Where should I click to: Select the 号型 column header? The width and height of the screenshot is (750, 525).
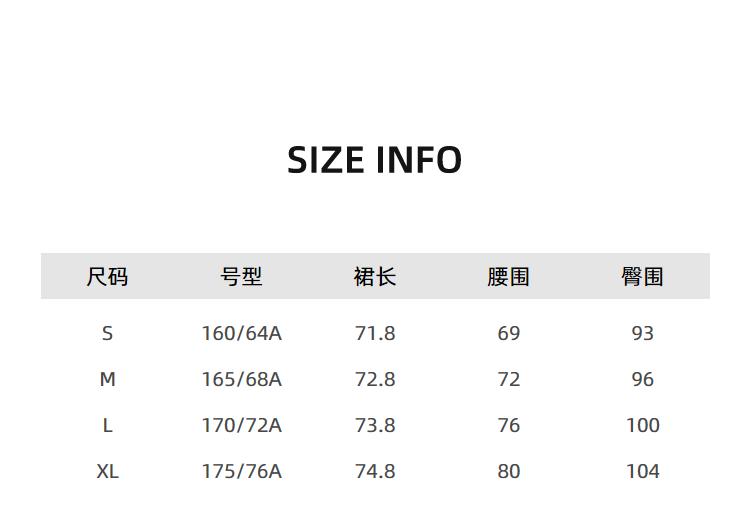[x=241, y=276]
